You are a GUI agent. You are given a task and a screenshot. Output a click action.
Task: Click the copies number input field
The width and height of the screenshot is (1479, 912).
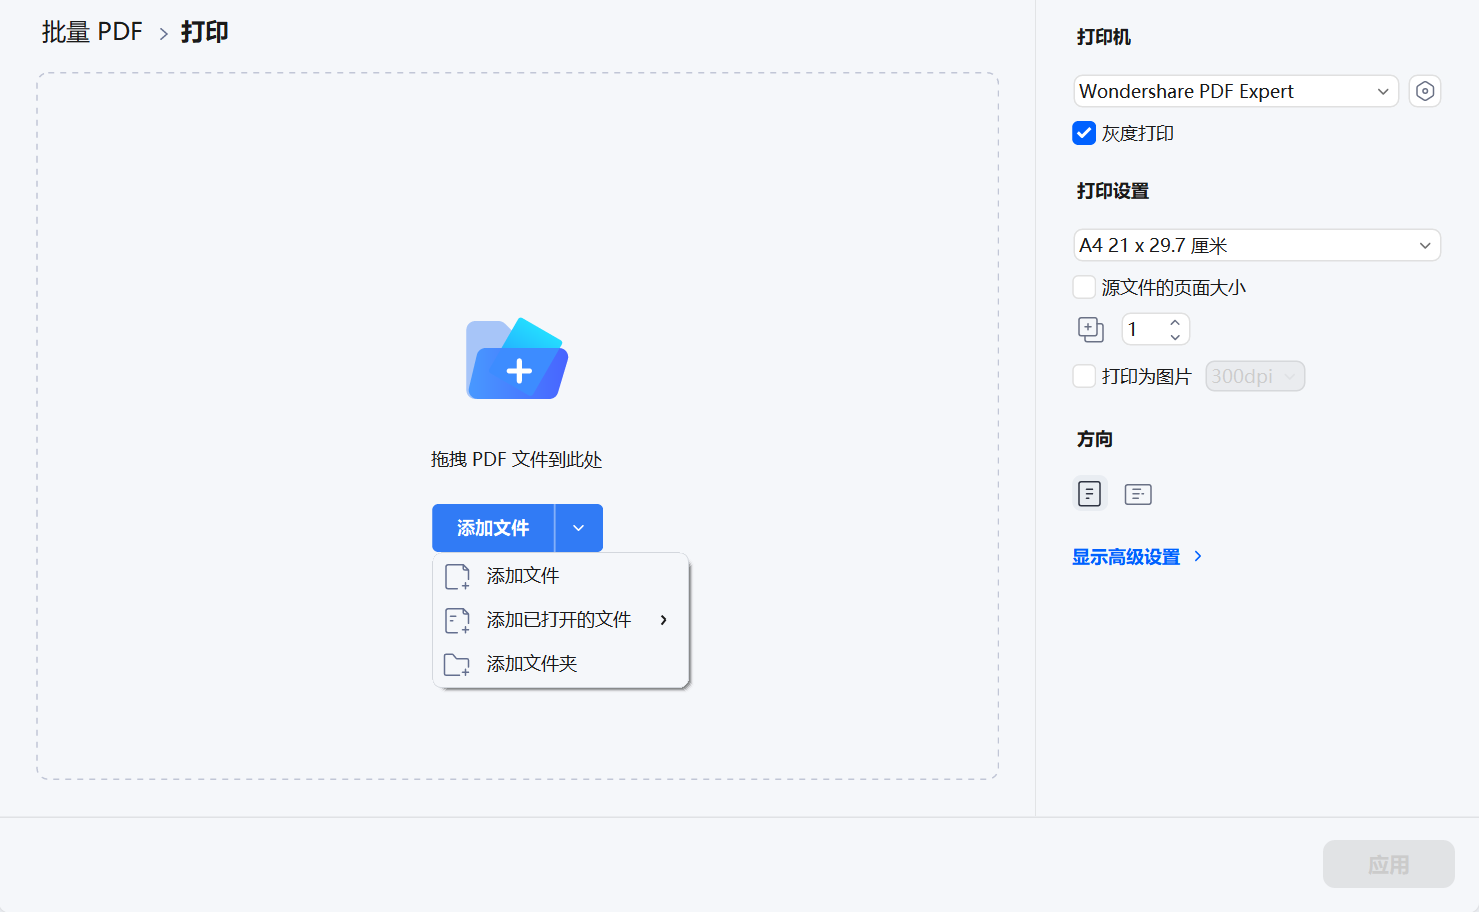tap(1140, 329)
